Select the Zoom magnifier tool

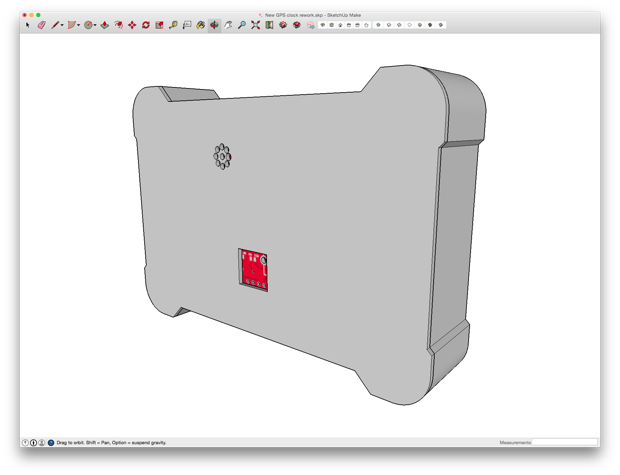click(242, 25)
